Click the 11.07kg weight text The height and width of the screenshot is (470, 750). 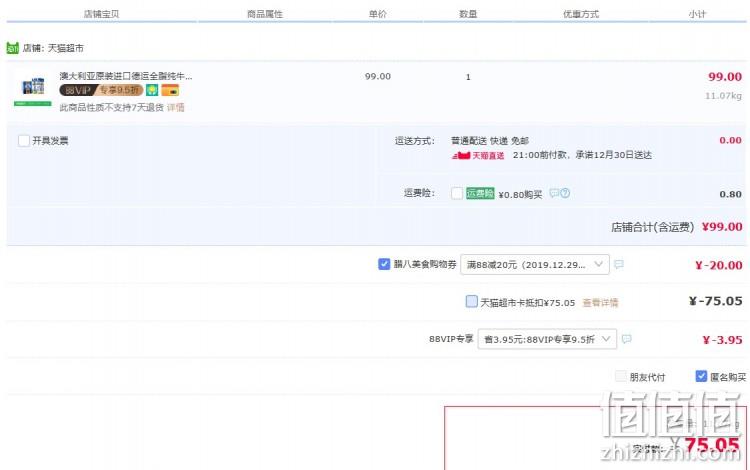724,96
